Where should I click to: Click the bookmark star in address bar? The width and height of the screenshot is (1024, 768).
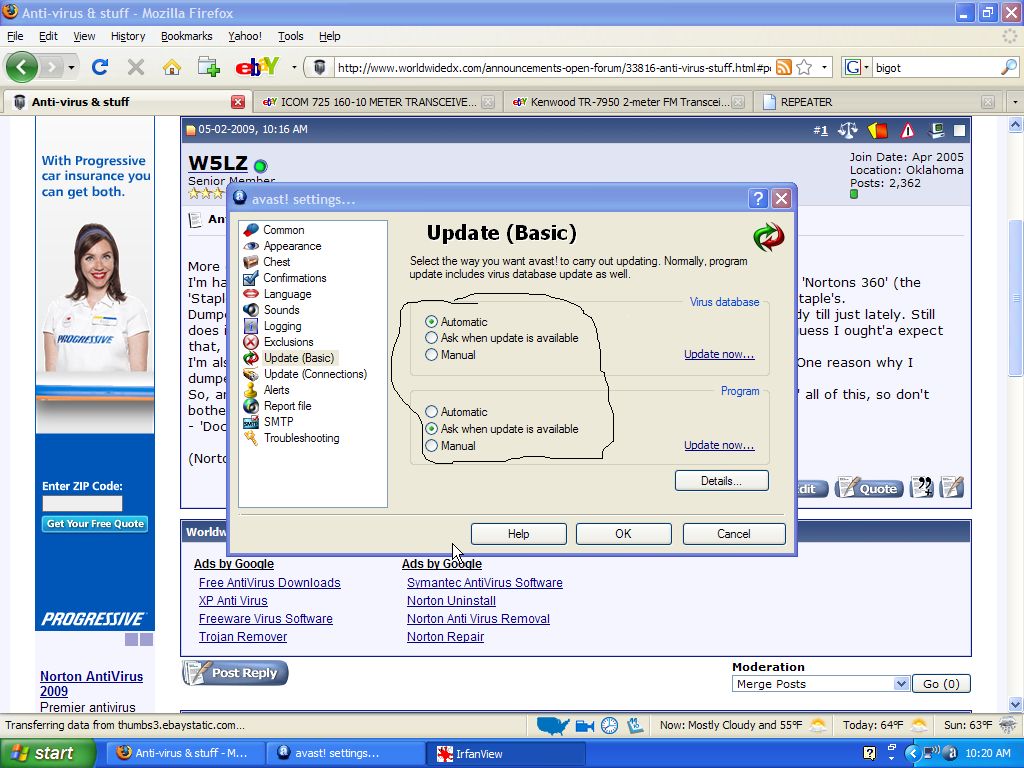point(804,67)
